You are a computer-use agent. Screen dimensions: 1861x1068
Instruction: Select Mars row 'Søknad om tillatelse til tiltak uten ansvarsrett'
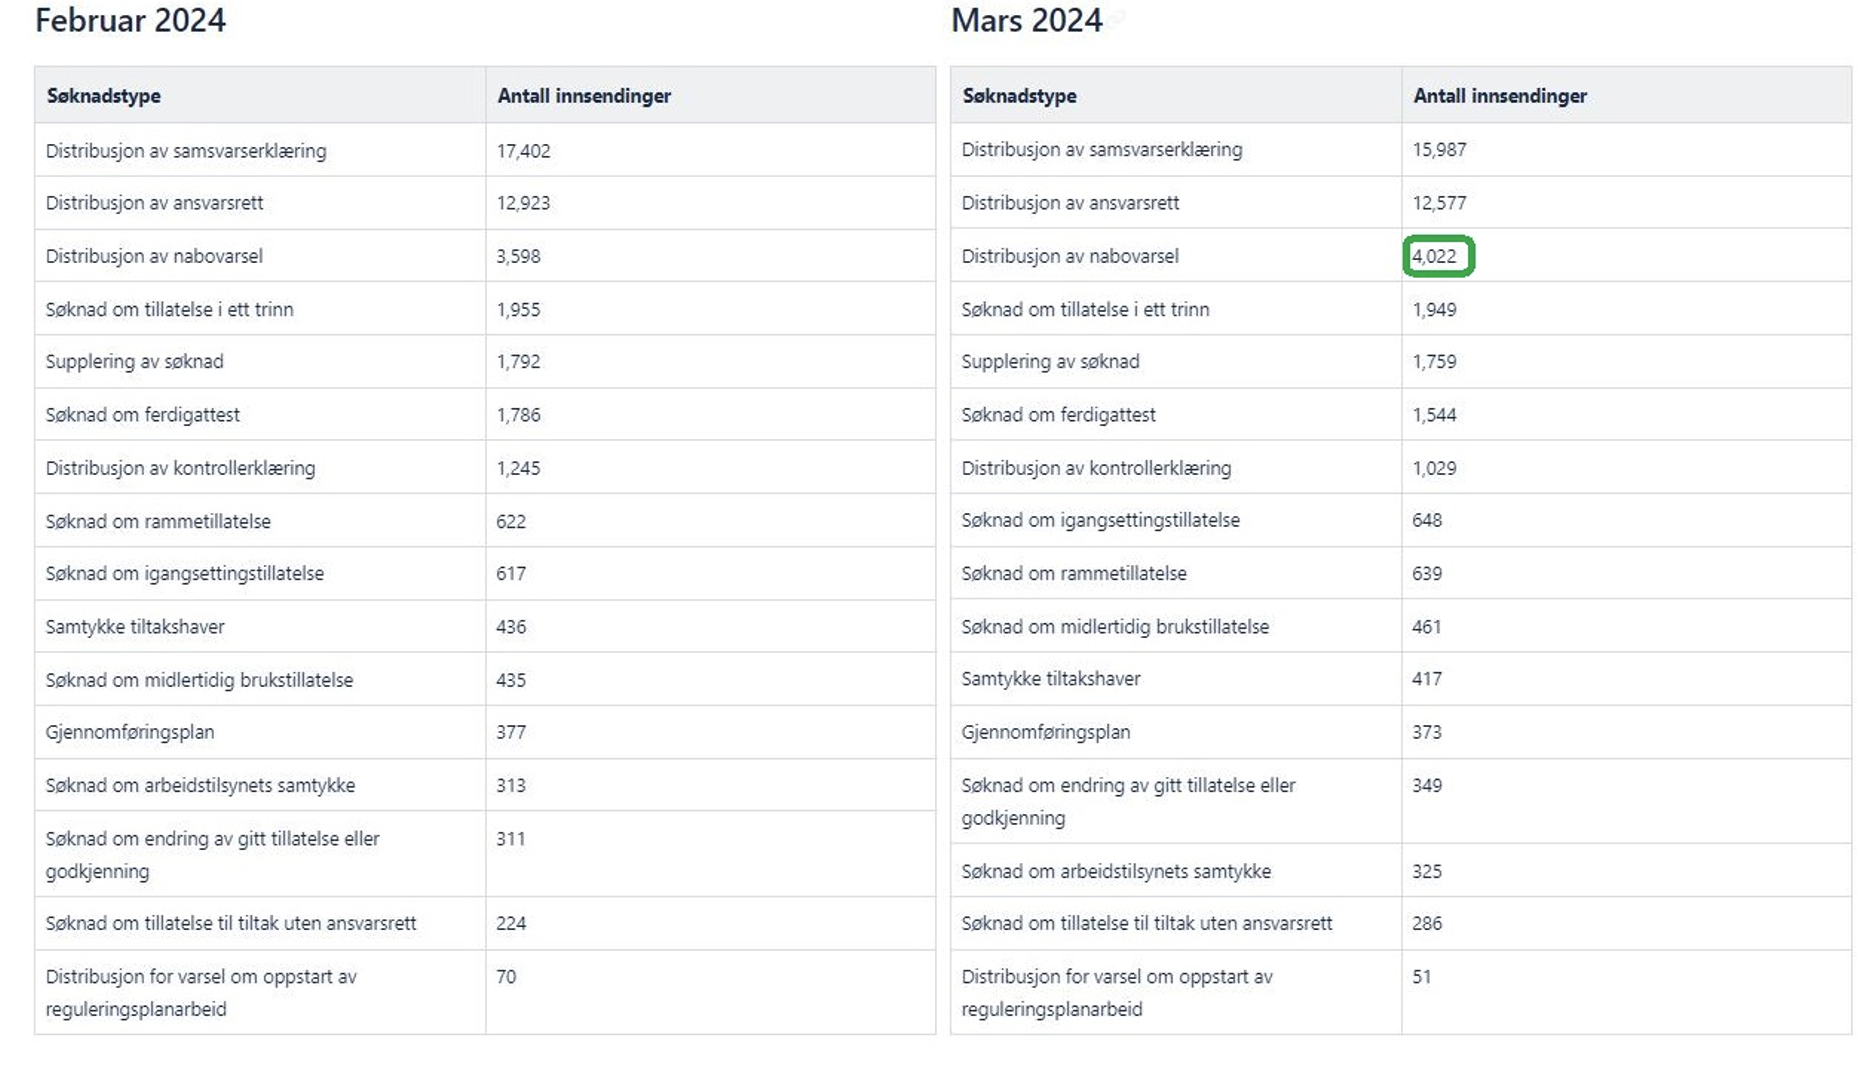[x=1401, y=923]
